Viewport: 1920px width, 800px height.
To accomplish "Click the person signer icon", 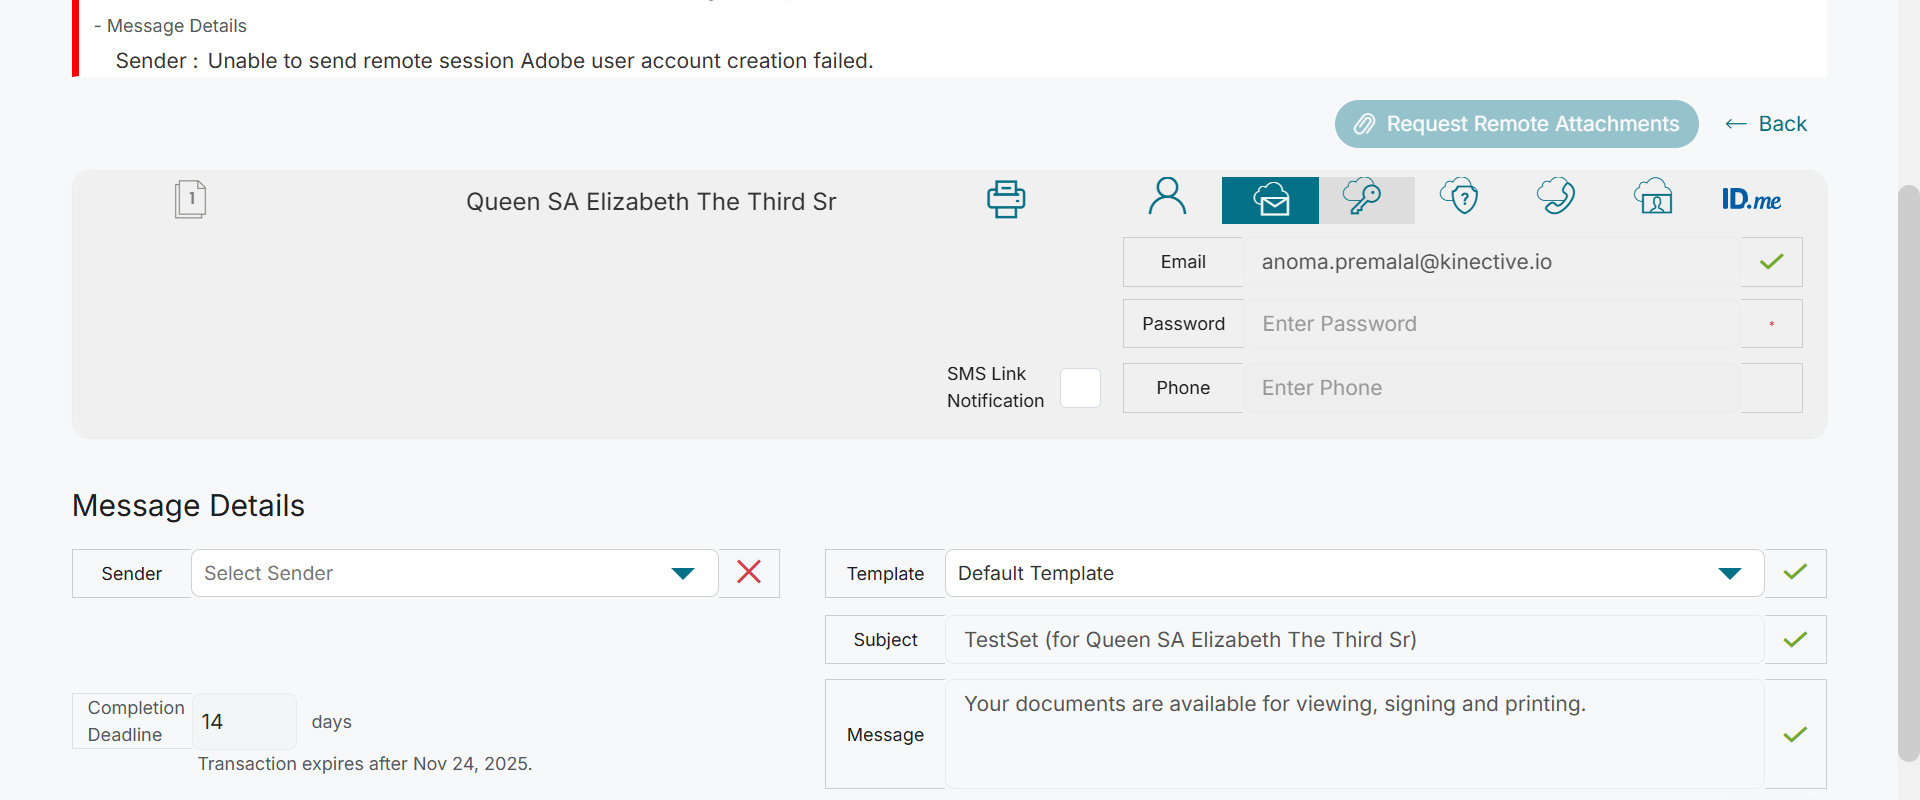I will point(1167,197).
